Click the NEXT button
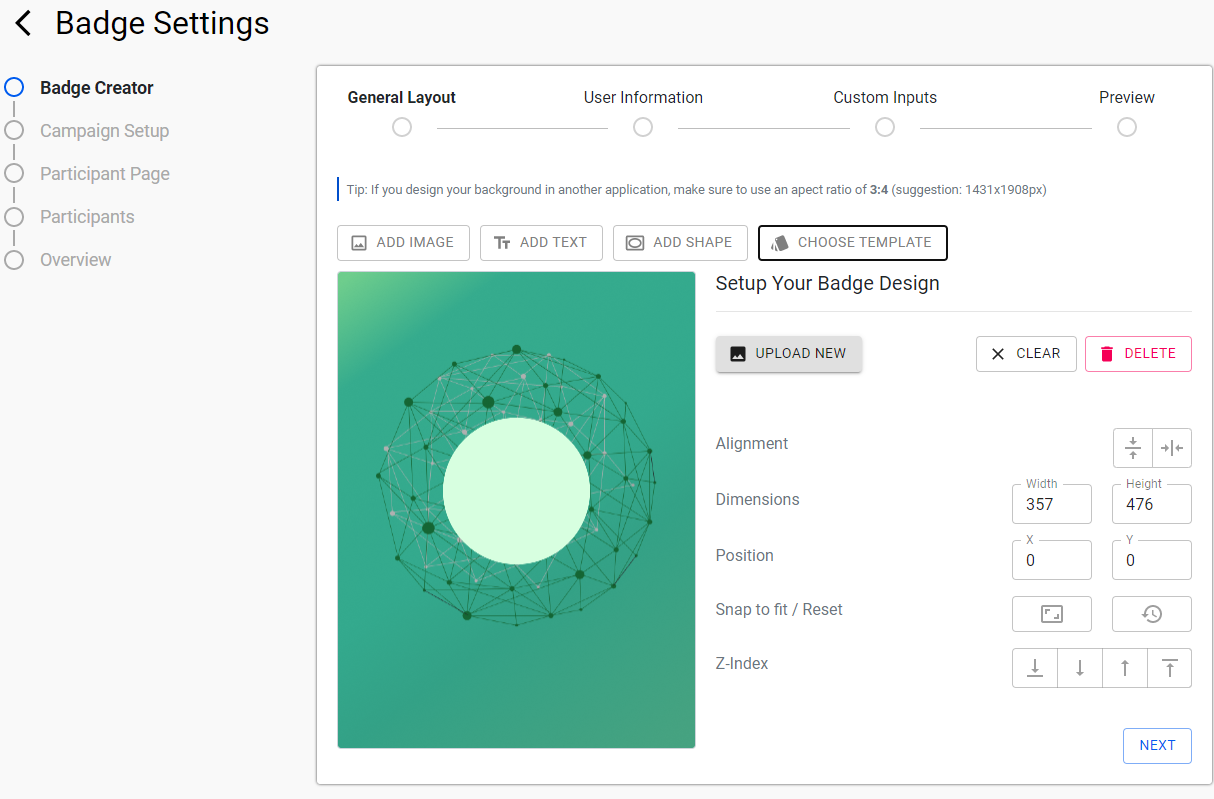 (x=1156, y=745)
